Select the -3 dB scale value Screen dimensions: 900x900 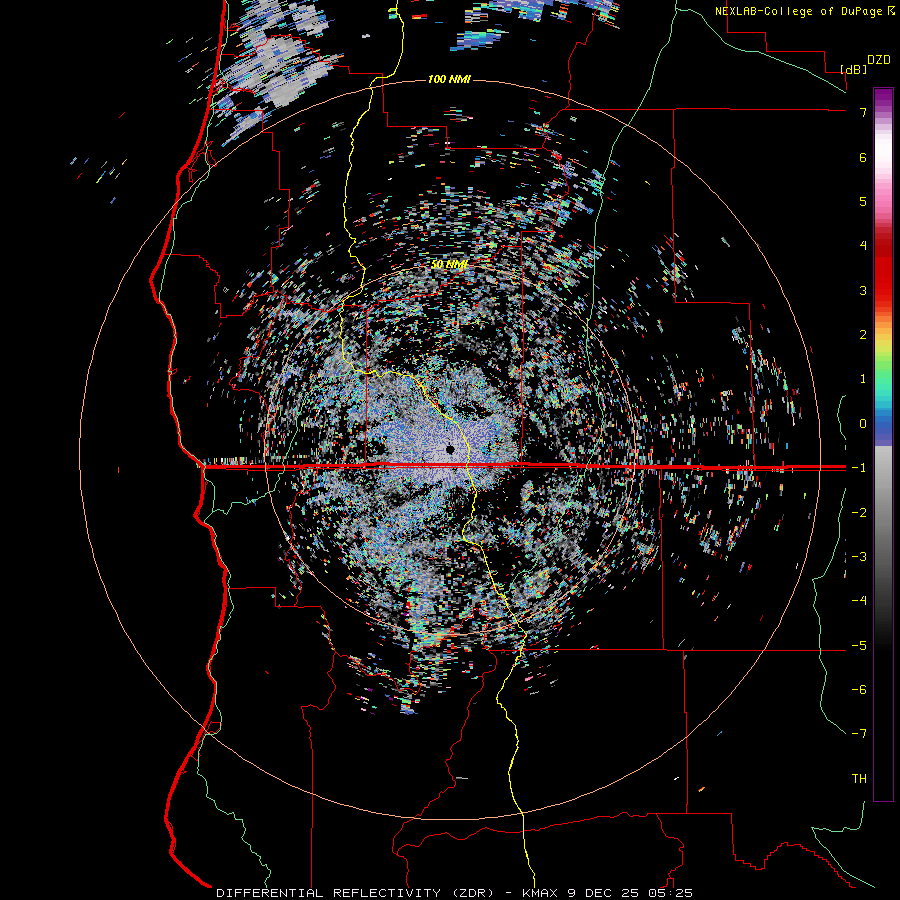(x=859, y=557)
